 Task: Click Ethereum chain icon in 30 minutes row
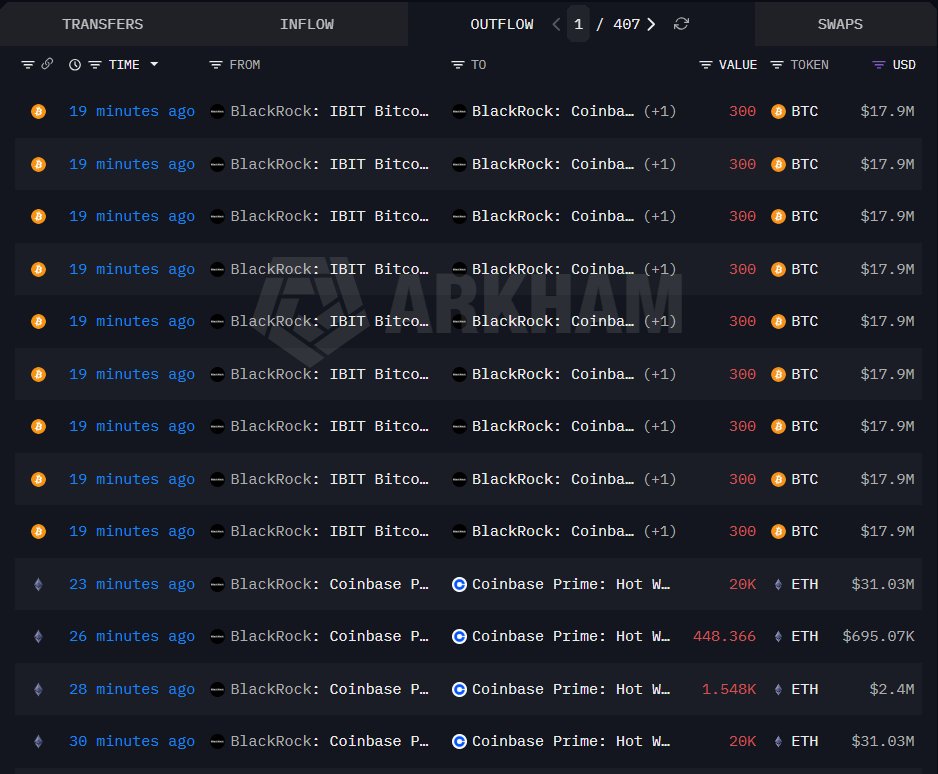[x=38, y=742]
